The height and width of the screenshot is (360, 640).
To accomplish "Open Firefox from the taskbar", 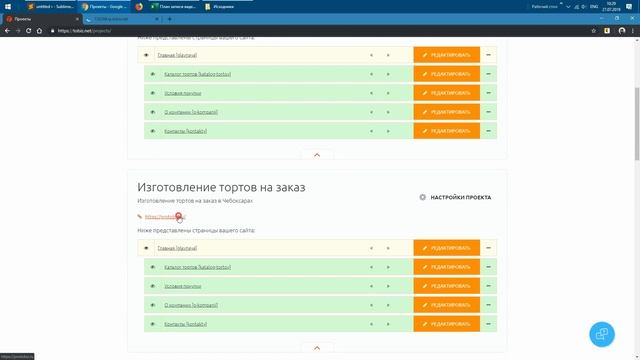I will click(139, 7).
